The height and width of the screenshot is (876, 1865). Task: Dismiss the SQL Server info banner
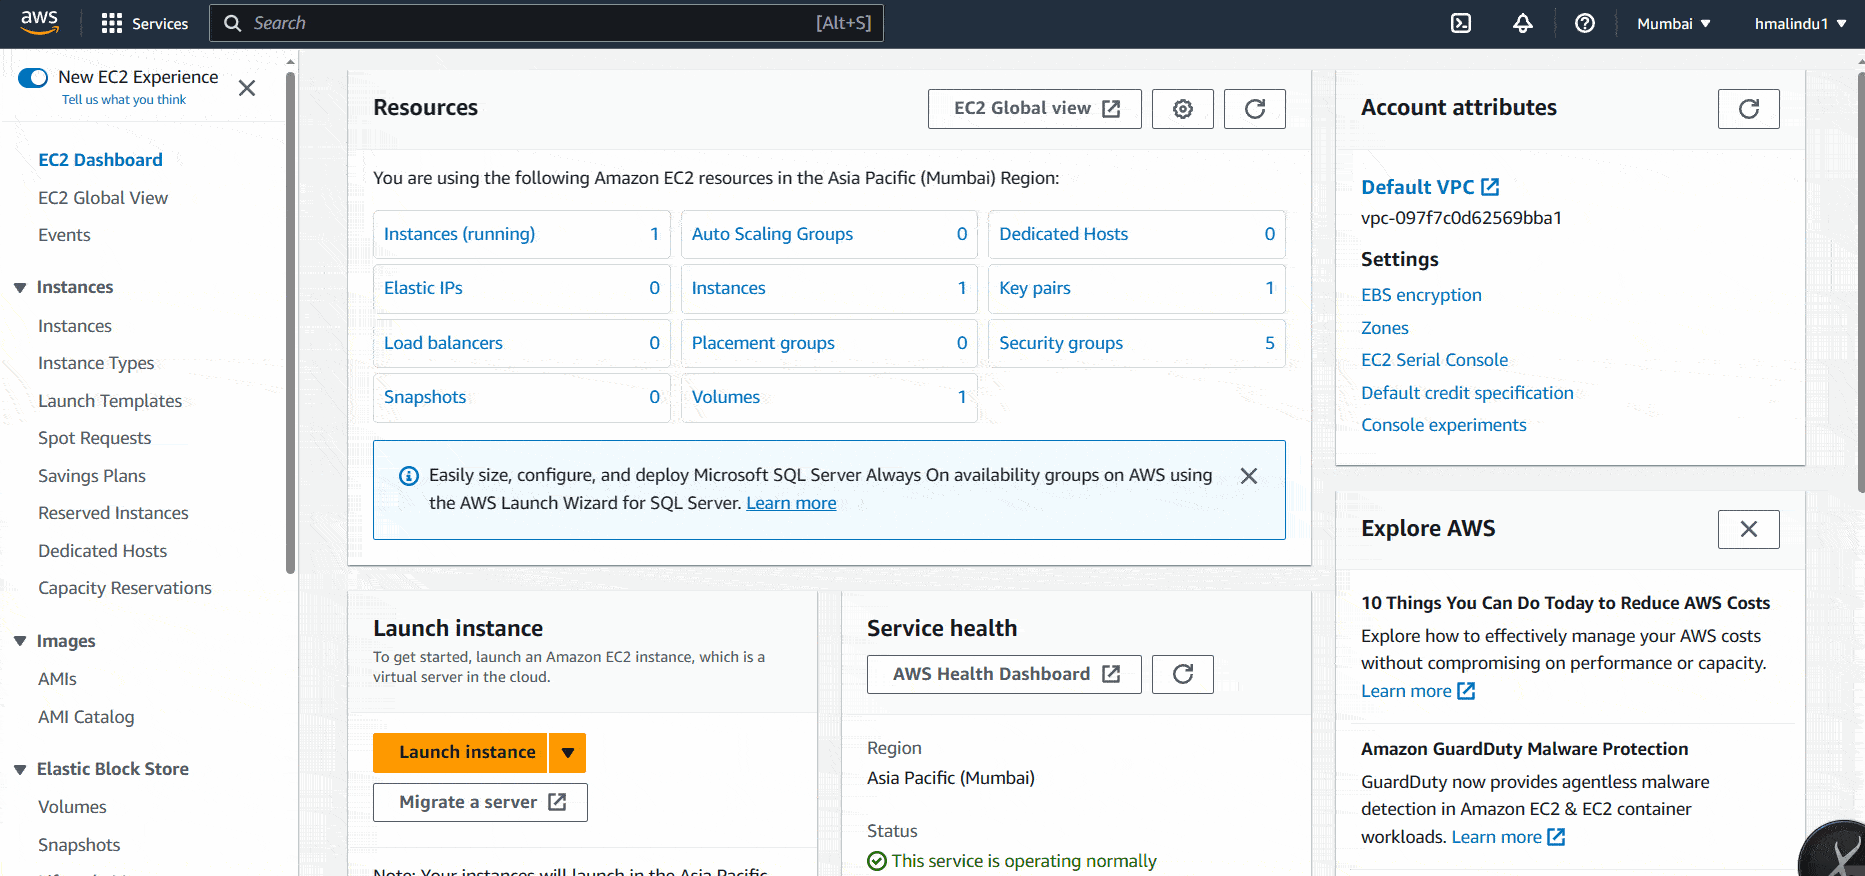(x=1249, y=476)
